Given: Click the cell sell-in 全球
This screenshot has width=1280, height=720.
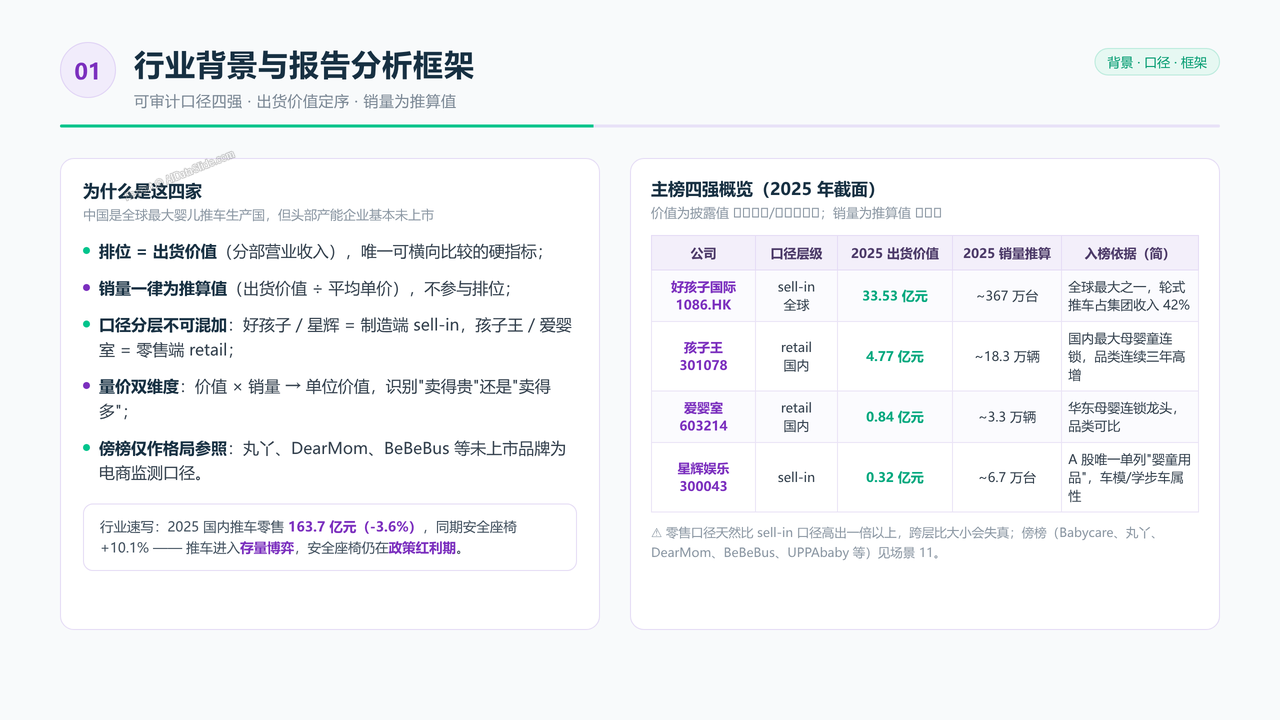Looking at the screenshot, I should pyautogui.click(x=796, y=296).
